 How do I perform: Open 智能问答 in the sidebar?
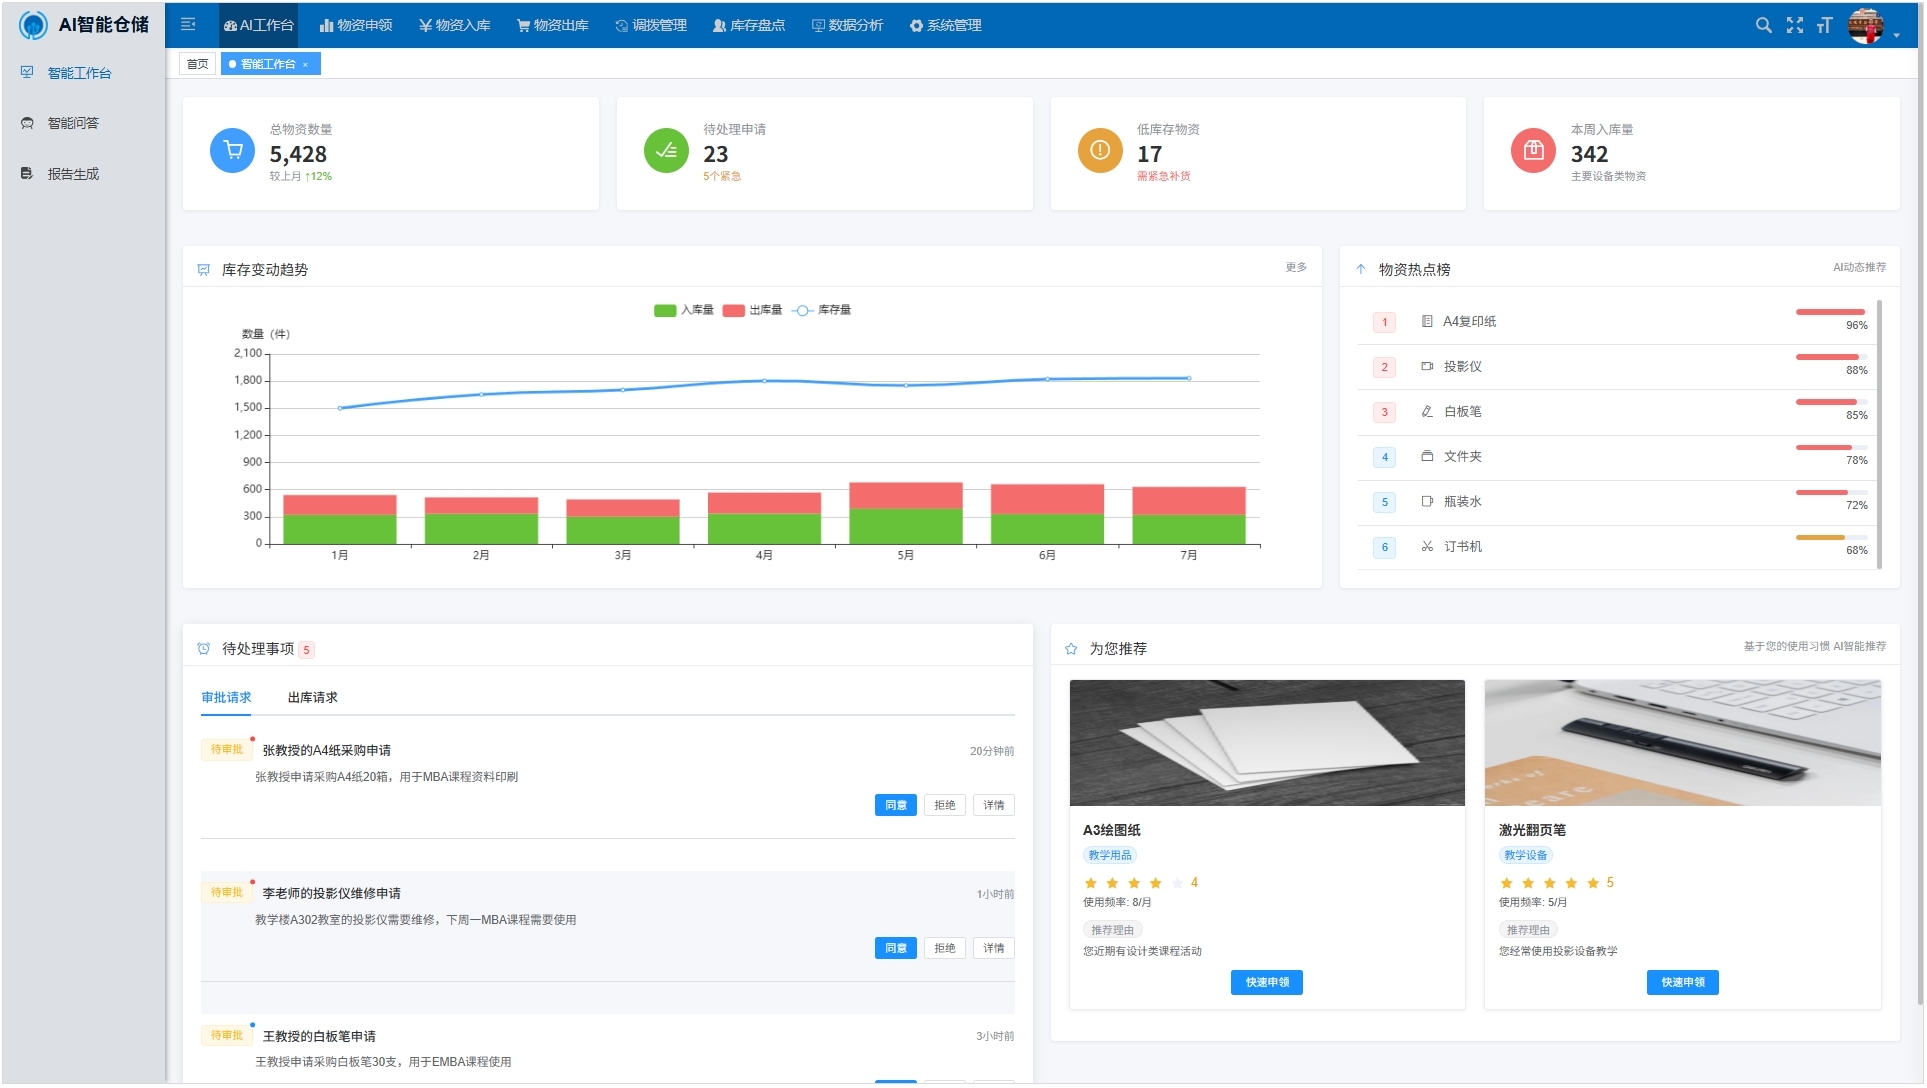[x=73, y=123]
